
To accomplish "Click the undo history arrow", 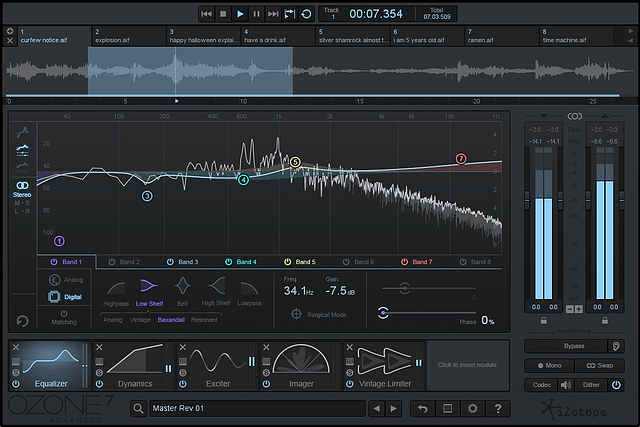I will (422, 408).
